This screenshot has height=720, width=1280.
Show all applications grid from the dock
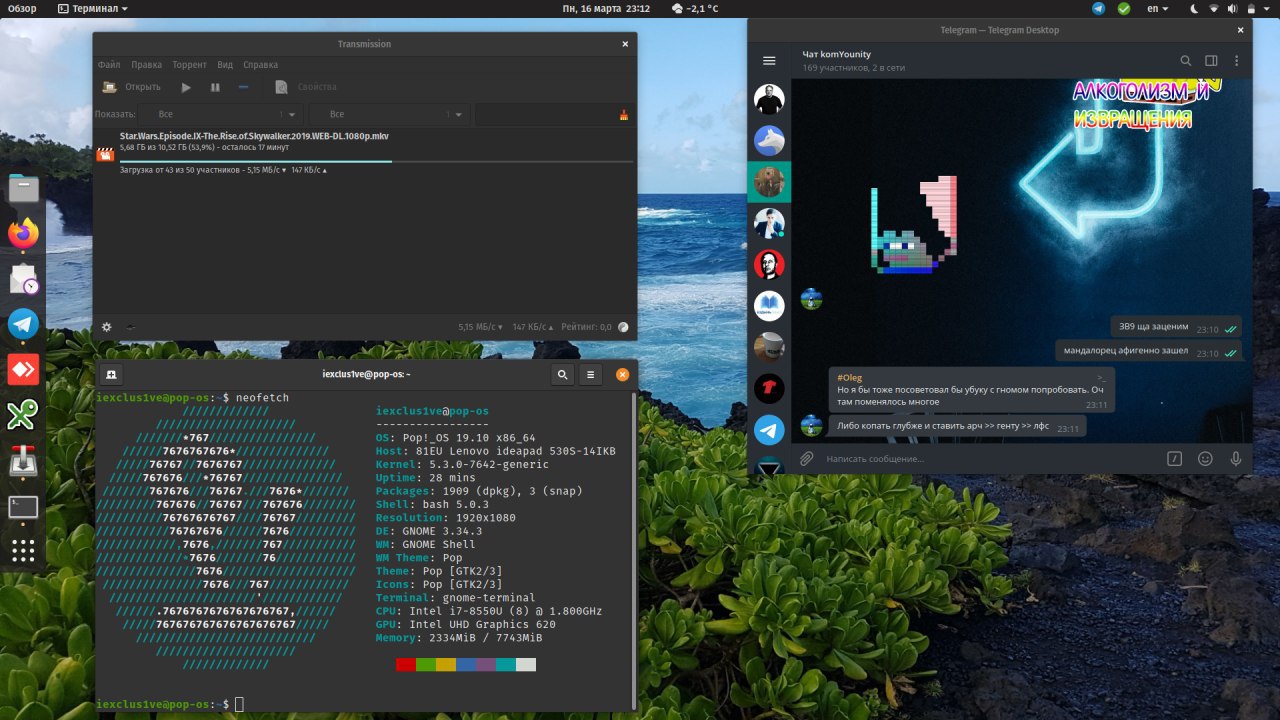pos(23,551)
